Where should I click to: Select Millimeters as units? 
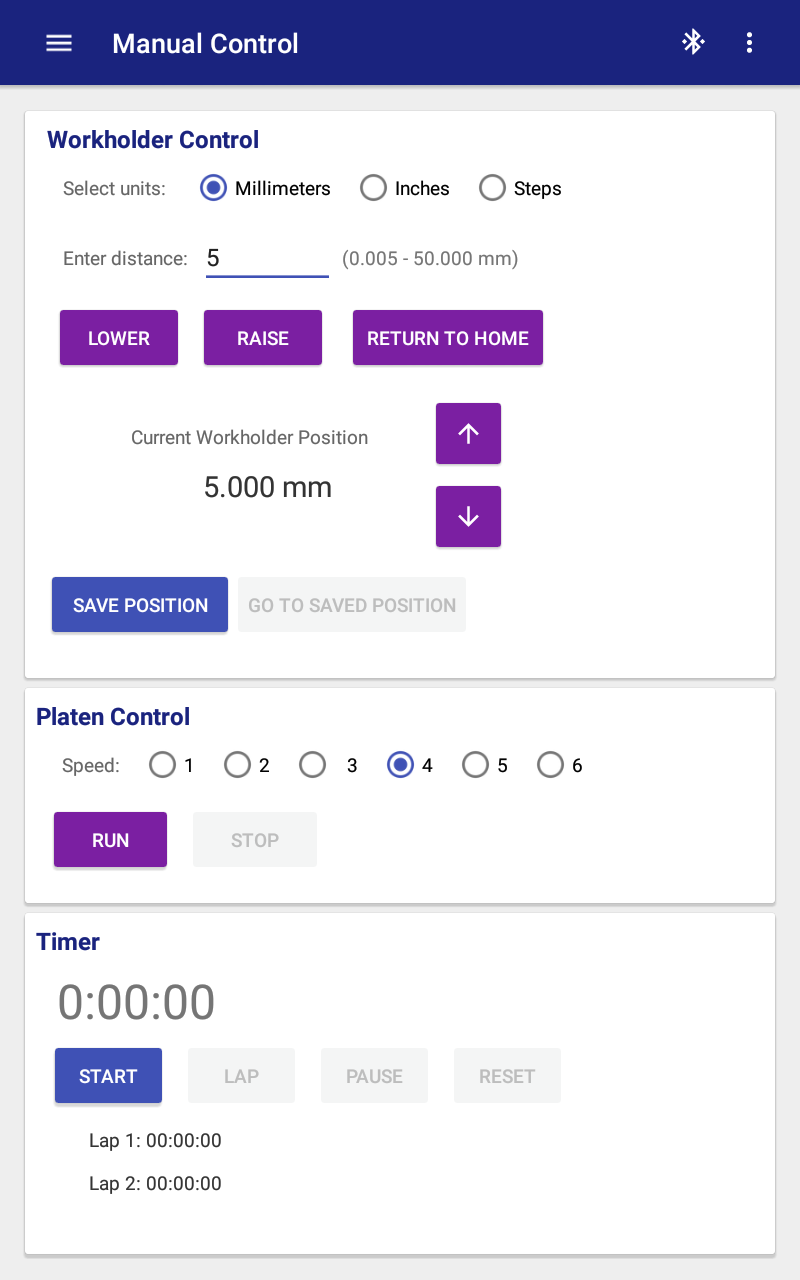[265, 188]
